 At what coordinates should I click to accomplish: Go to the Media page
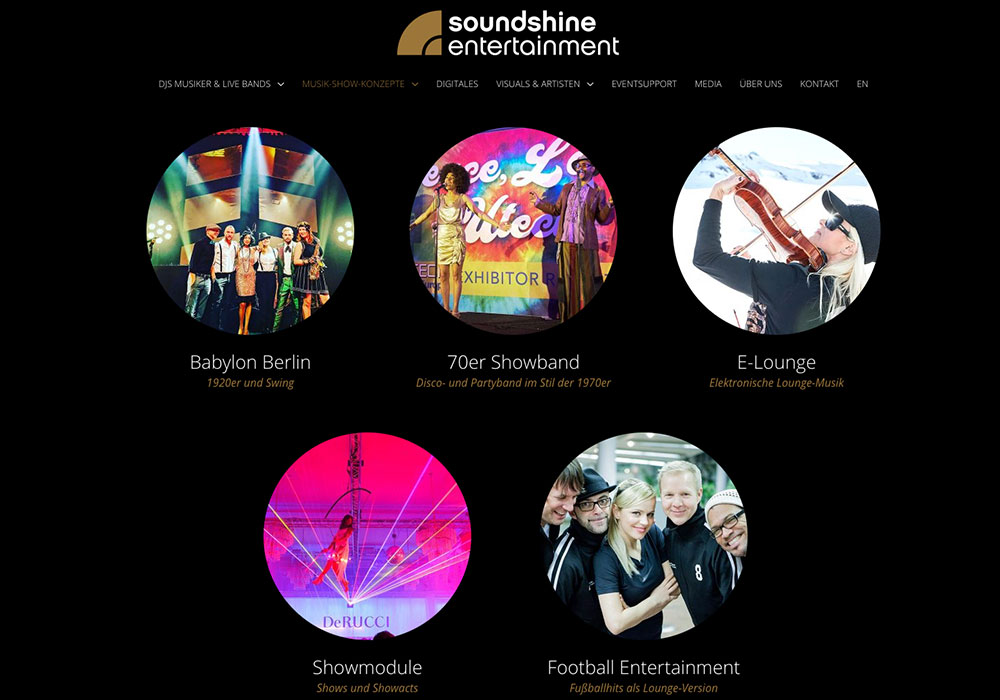pos(708,84)
